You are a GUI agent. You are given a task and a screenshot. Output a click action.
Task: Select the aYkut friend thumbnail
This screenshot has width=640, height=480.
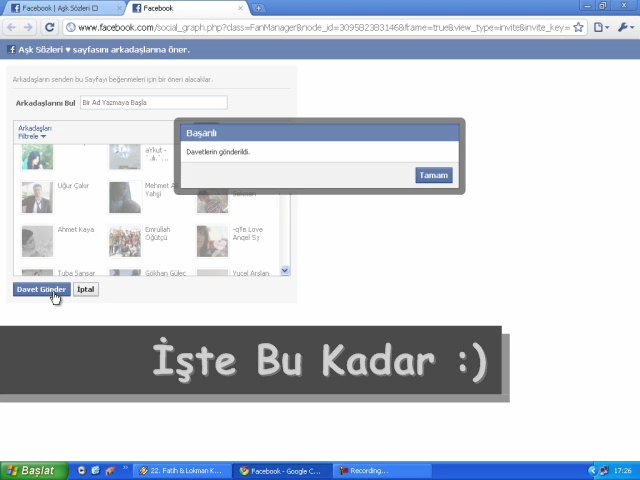(x=125, y=156)
